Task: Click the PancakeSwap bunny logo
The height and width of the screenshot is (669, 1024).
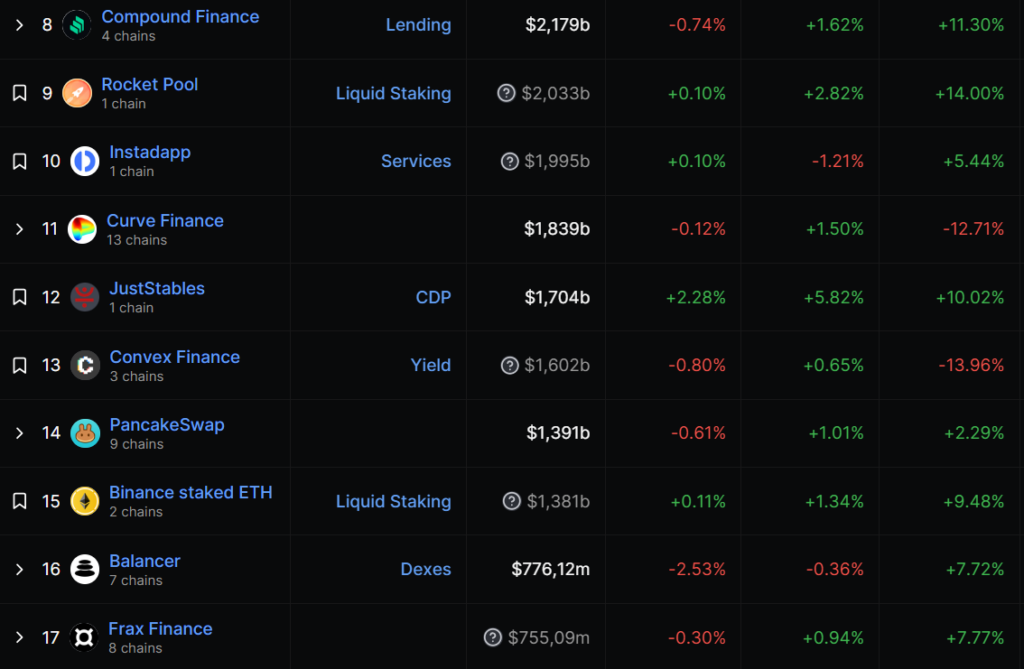Action: pos(85,433)
